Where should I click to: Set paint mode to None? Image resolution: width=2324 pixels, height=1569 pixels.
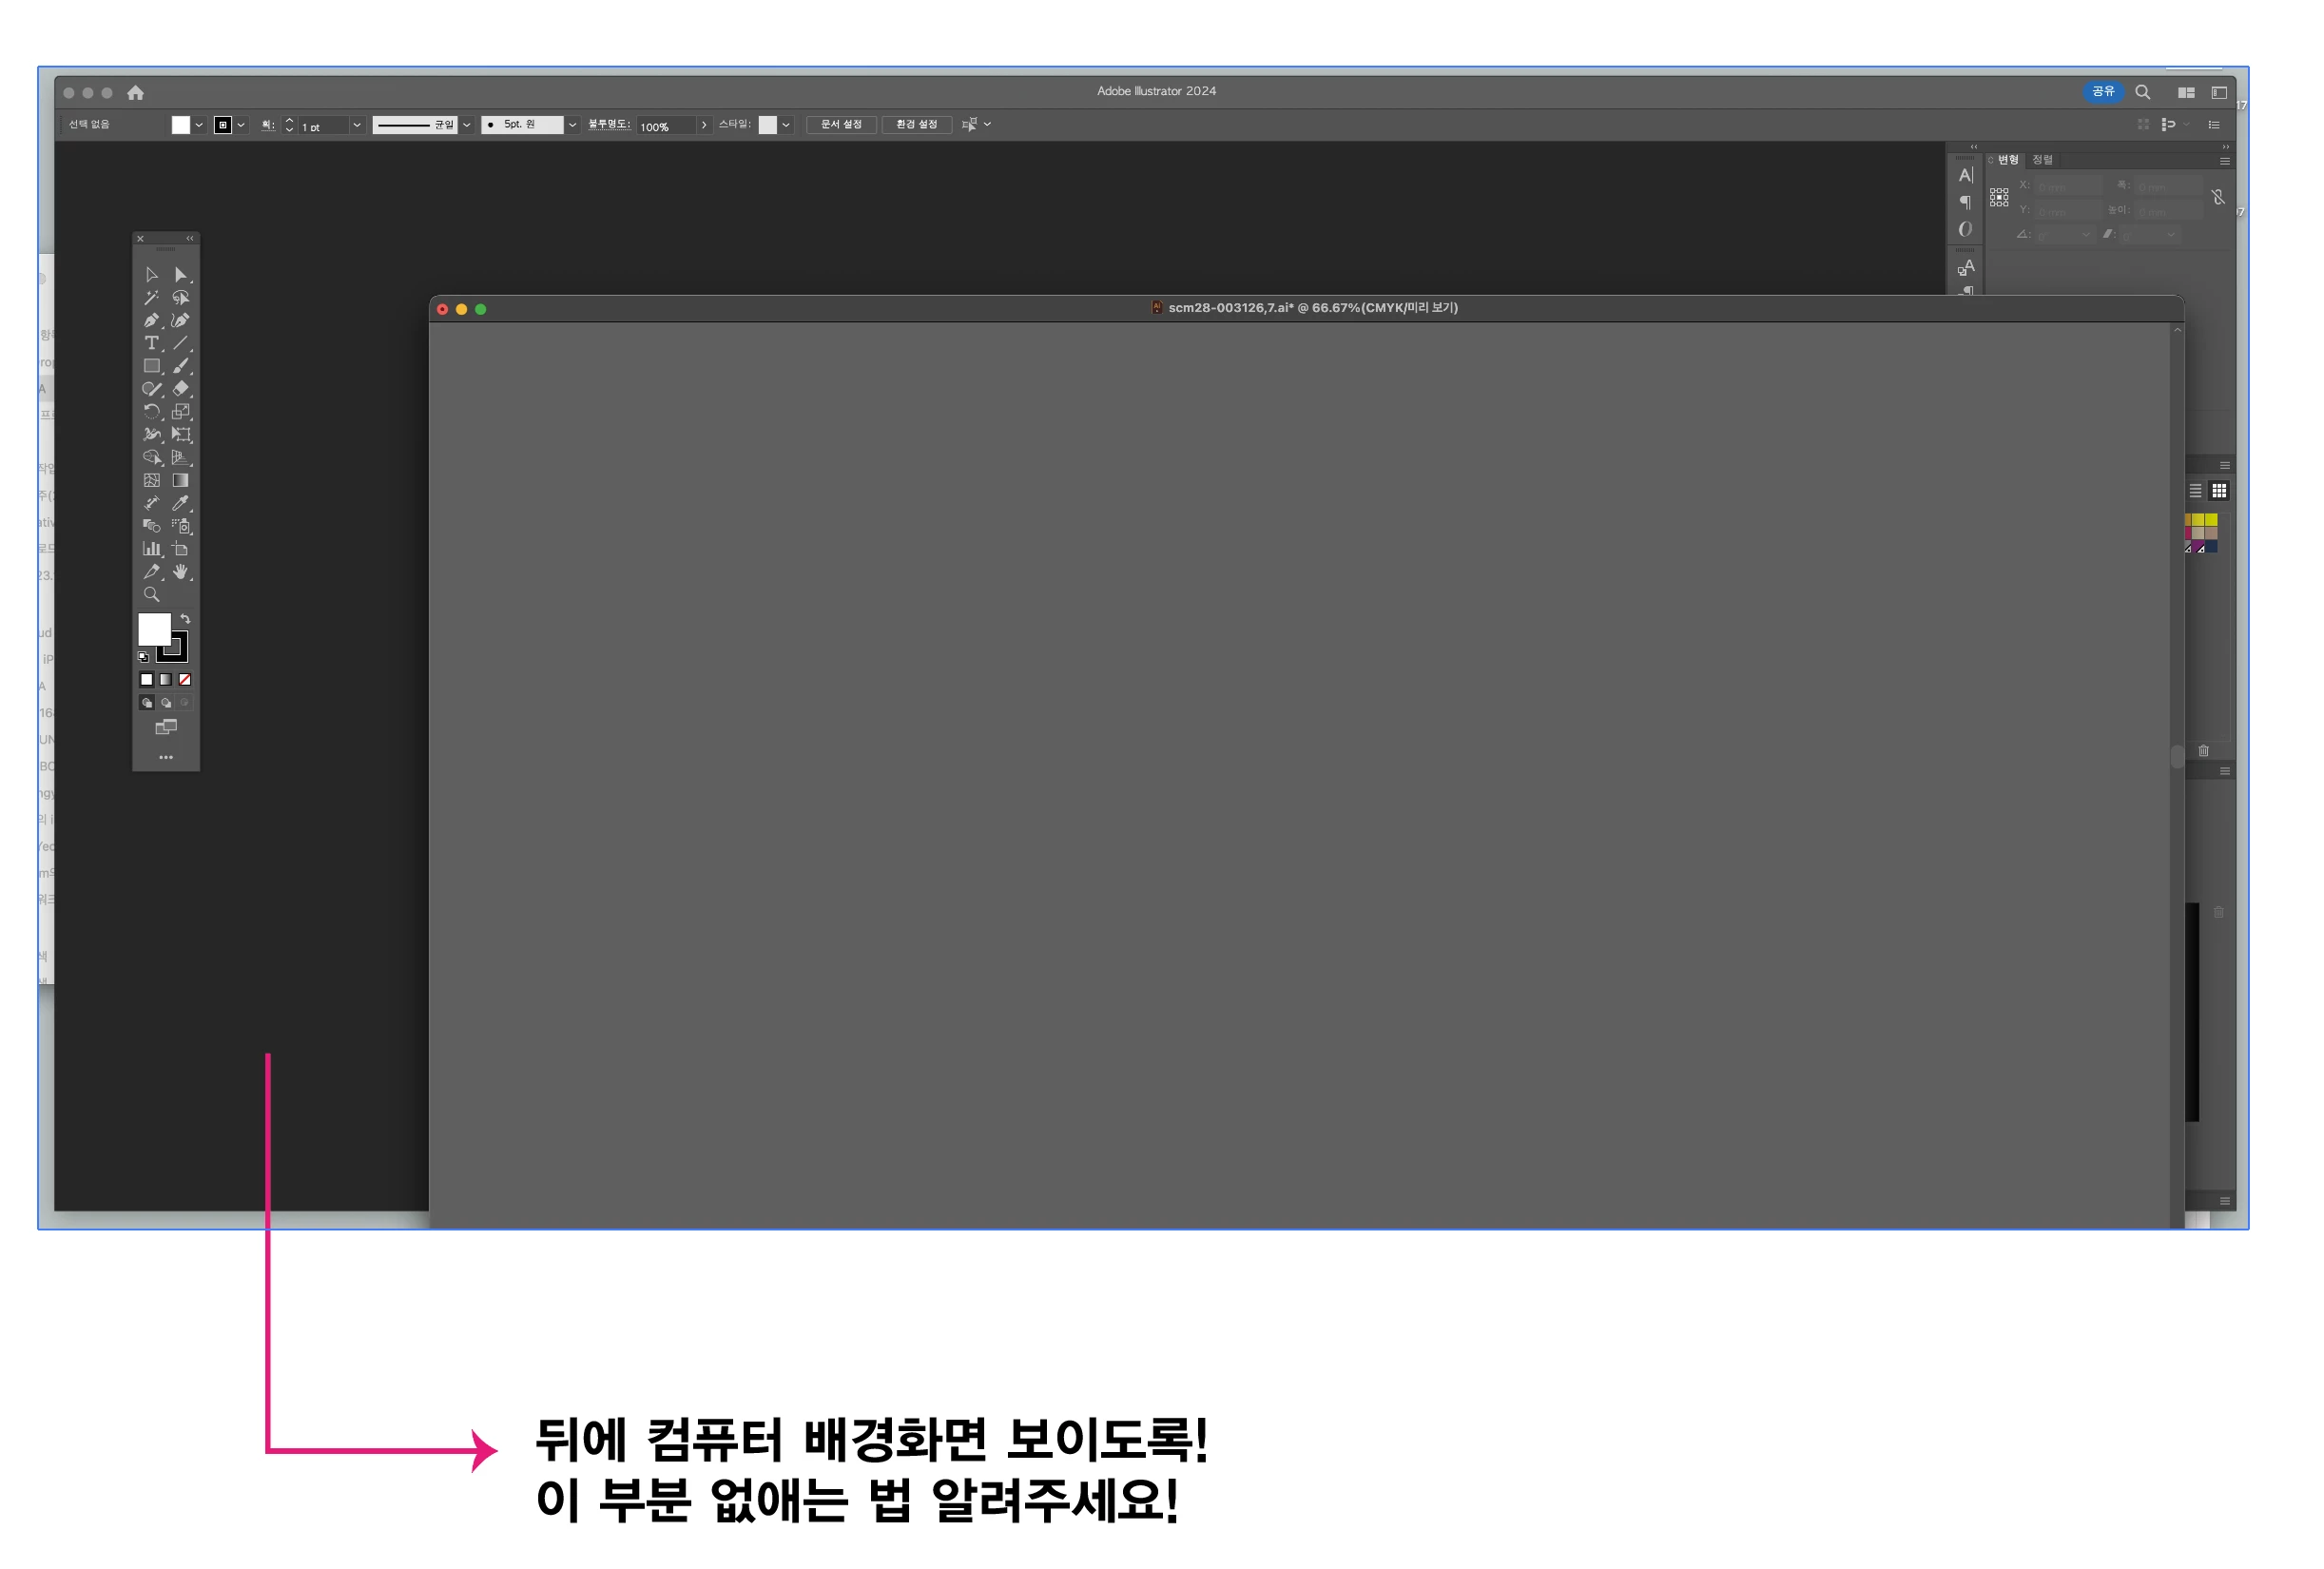coord(185,680)
